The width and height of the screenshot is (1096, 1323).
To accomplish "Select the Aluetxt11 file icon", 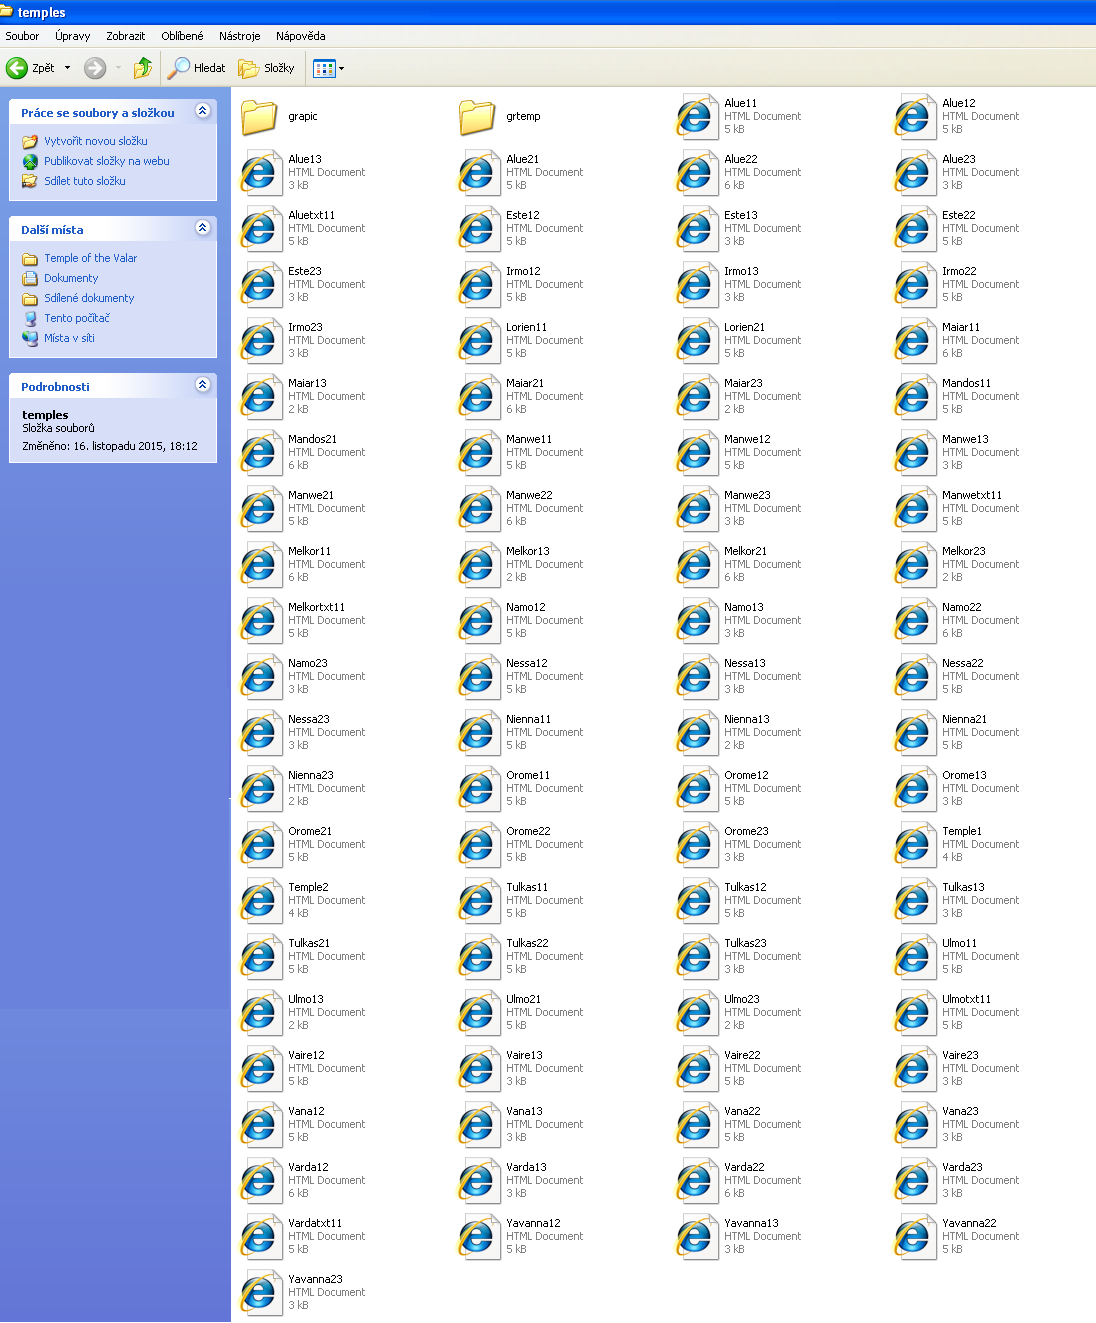I will pos(261,228).
